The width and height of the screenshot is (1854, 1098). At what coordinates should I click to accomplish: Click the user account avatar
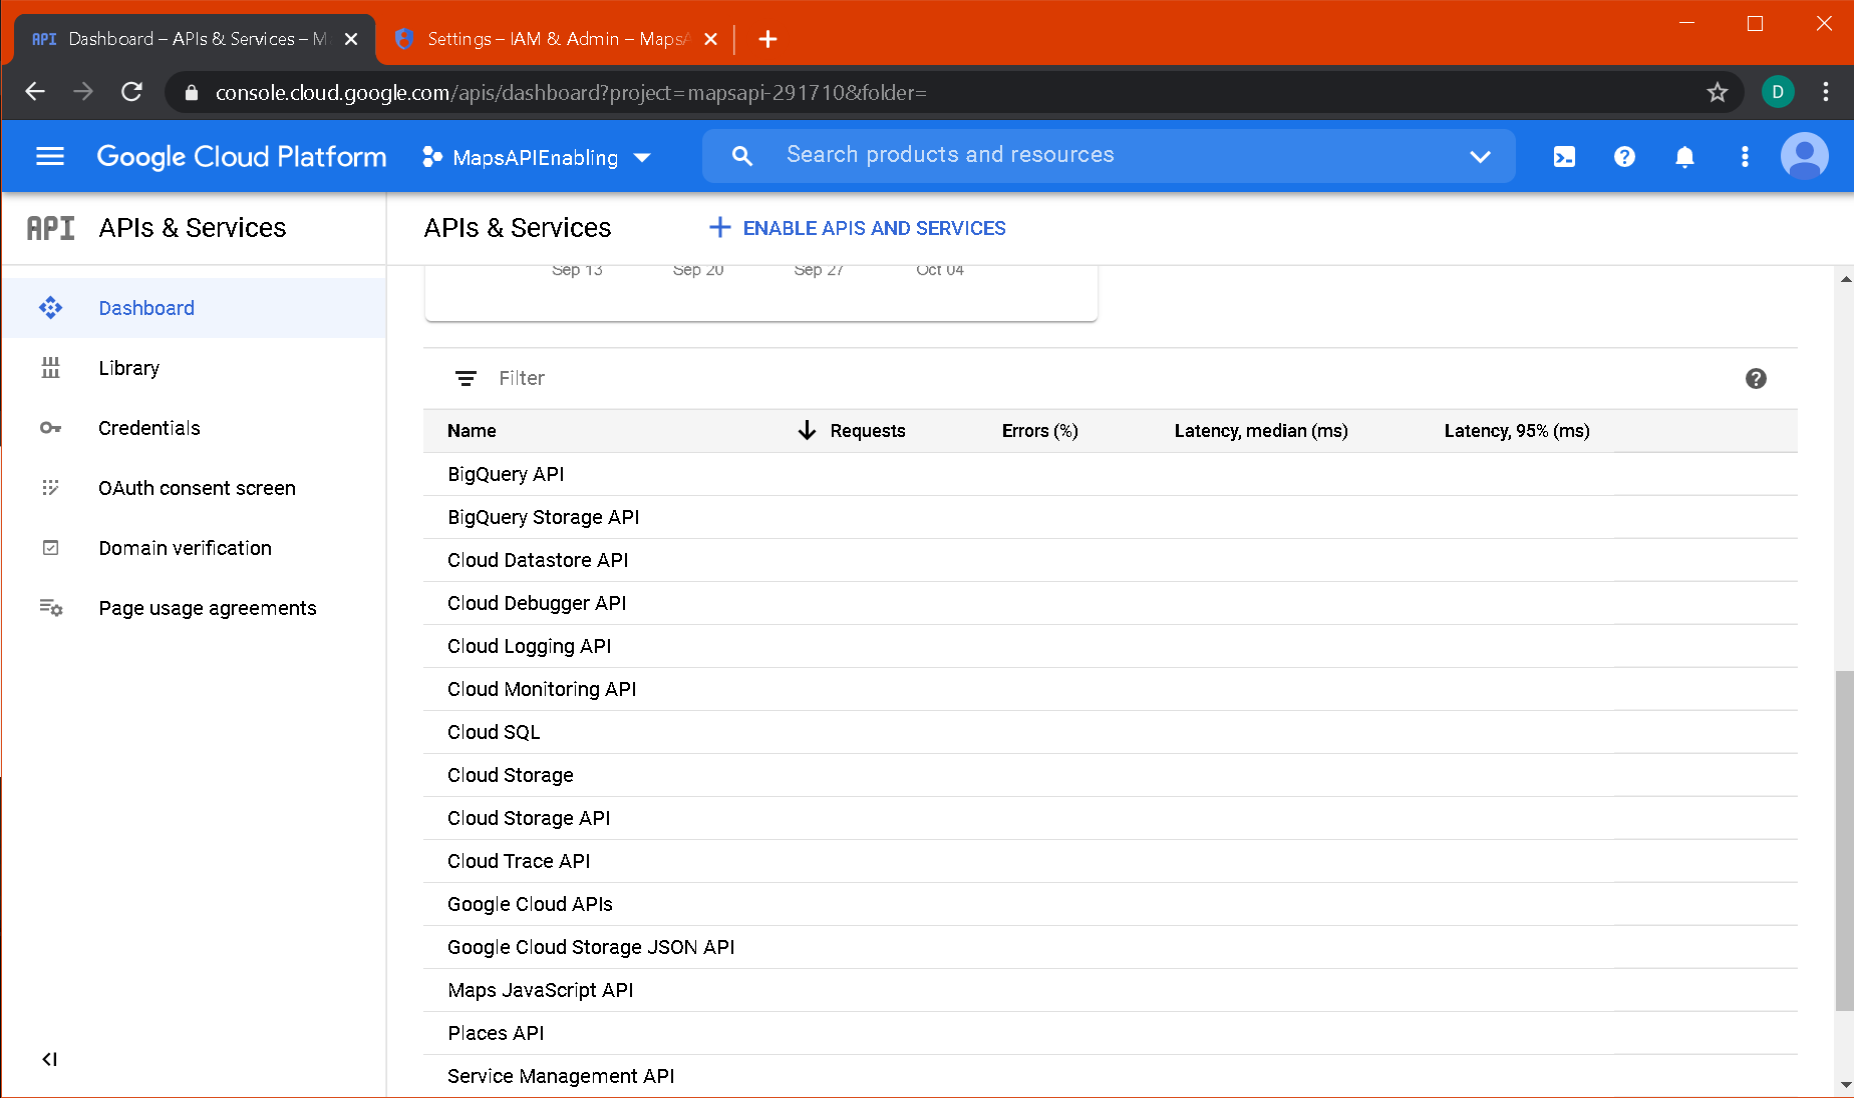pos(1803,156)
